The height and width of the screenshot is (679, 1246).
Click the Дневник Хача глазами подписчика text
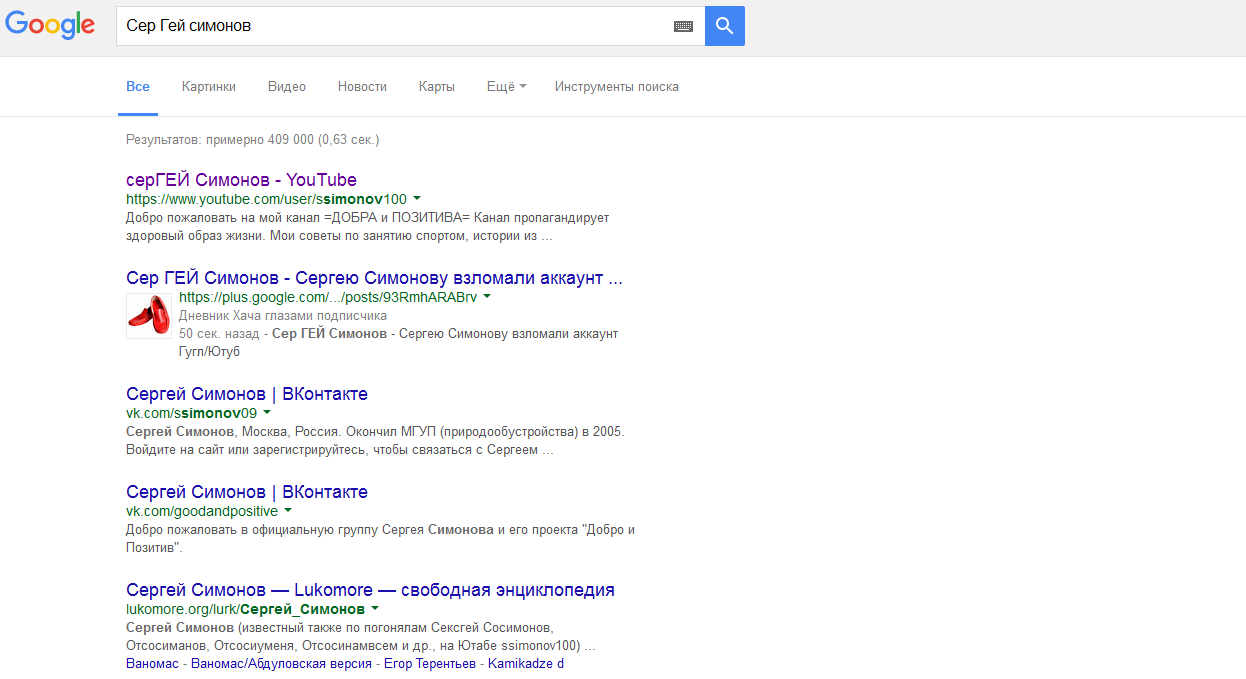point(283,315)
